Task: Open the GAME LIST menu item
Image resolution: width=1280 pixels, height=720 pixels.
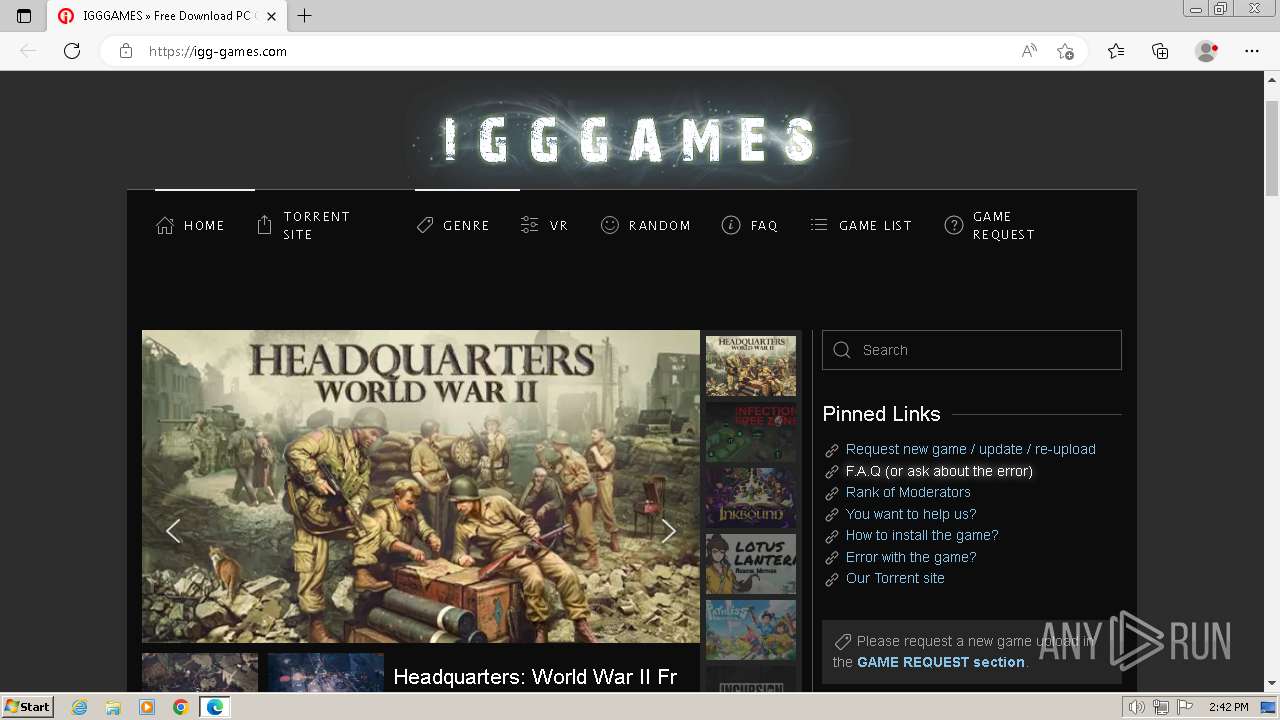Action: coord(861,226)
